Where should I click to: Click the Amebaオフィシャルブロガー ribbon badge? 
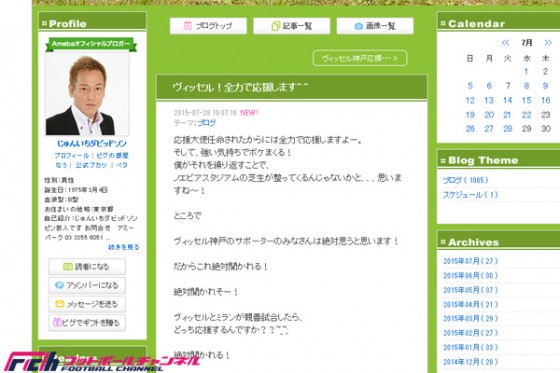click(x=91, y=44)
